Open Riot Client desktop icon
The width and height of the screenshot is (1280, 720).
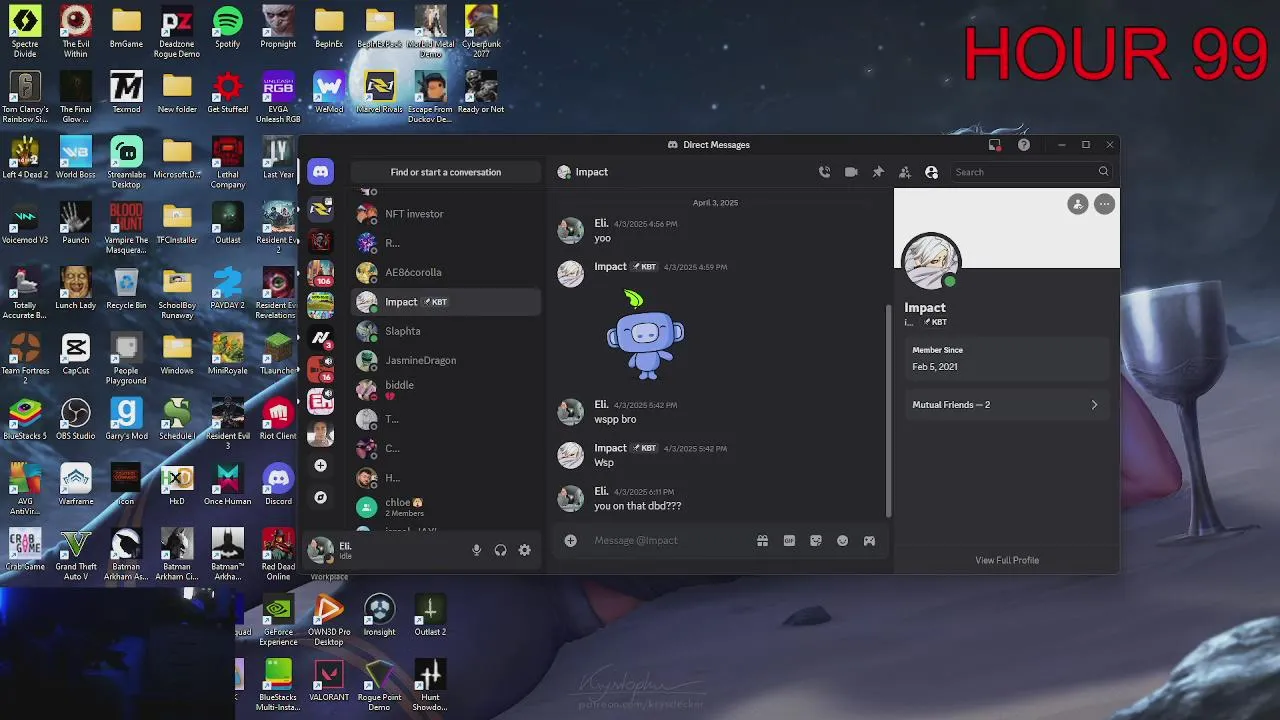point(278,420)
